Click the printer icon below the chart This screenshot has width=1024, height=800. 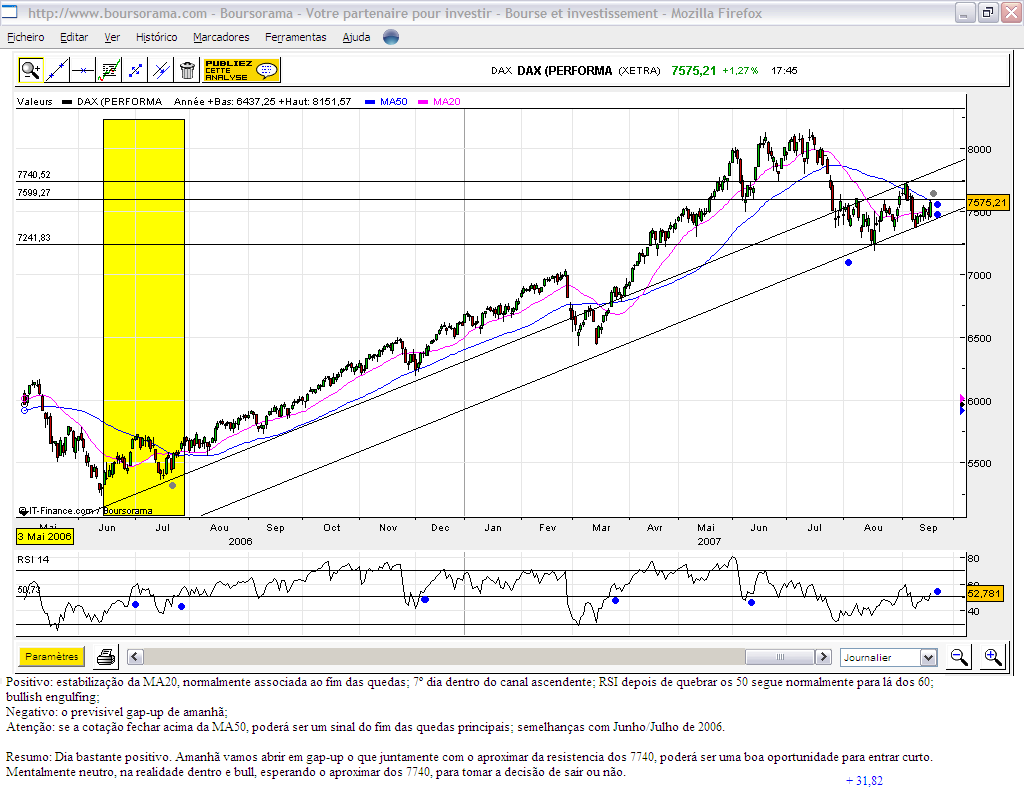click(106, 656)
